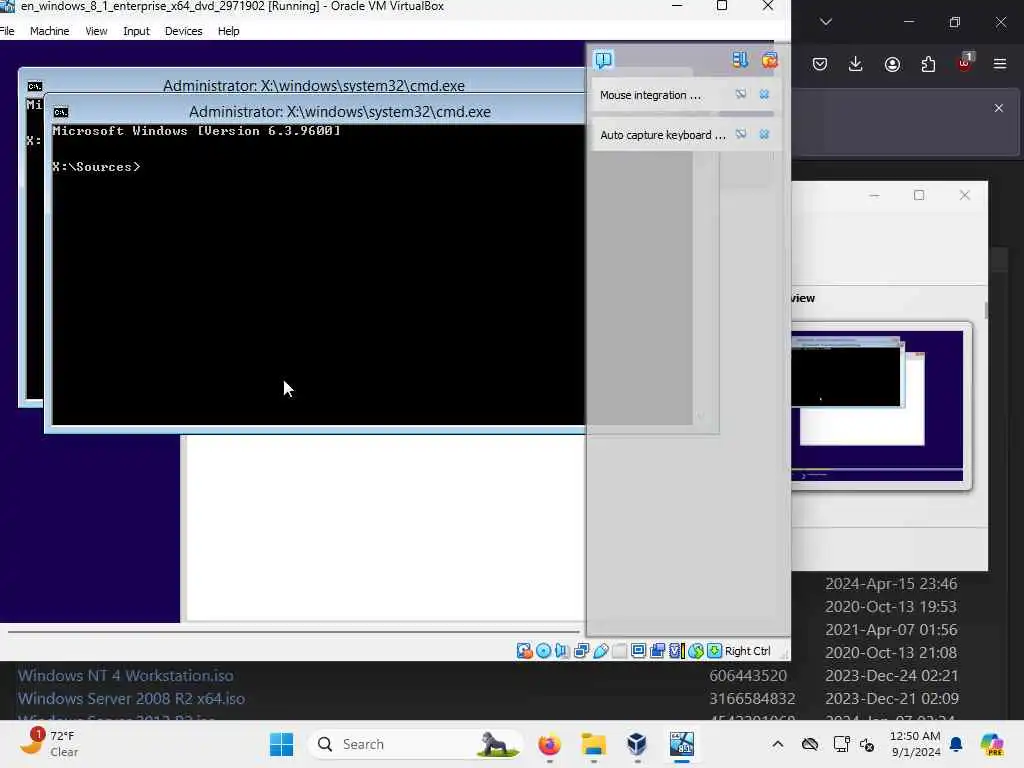Viewport: 1024px width, 768px height.
Task: Open the Copilot preview icon on taskbar
Action: (x=991, y=744)
